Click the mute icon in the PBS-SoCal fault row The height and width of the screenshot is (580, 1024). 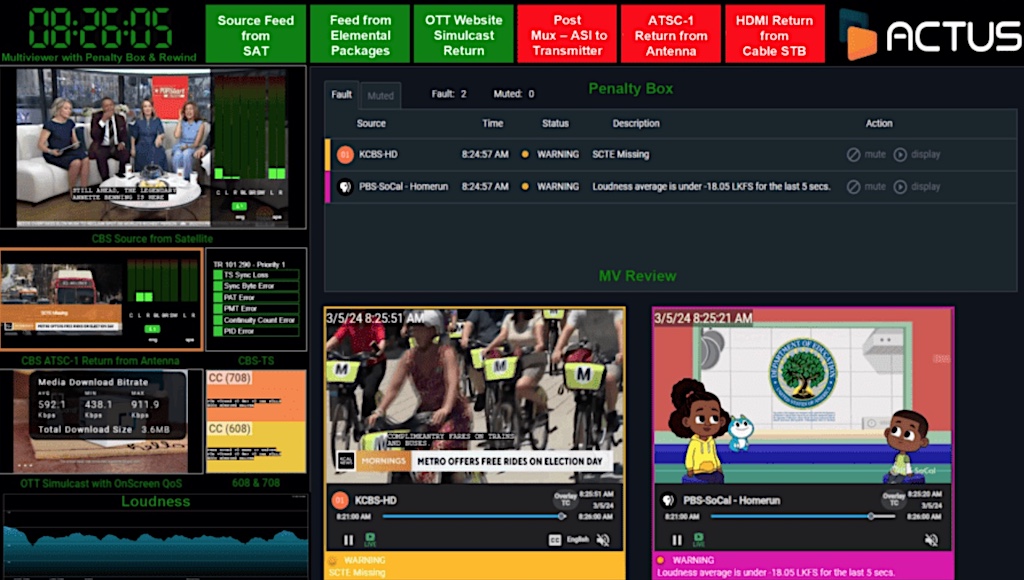click(x=854, y=187)
